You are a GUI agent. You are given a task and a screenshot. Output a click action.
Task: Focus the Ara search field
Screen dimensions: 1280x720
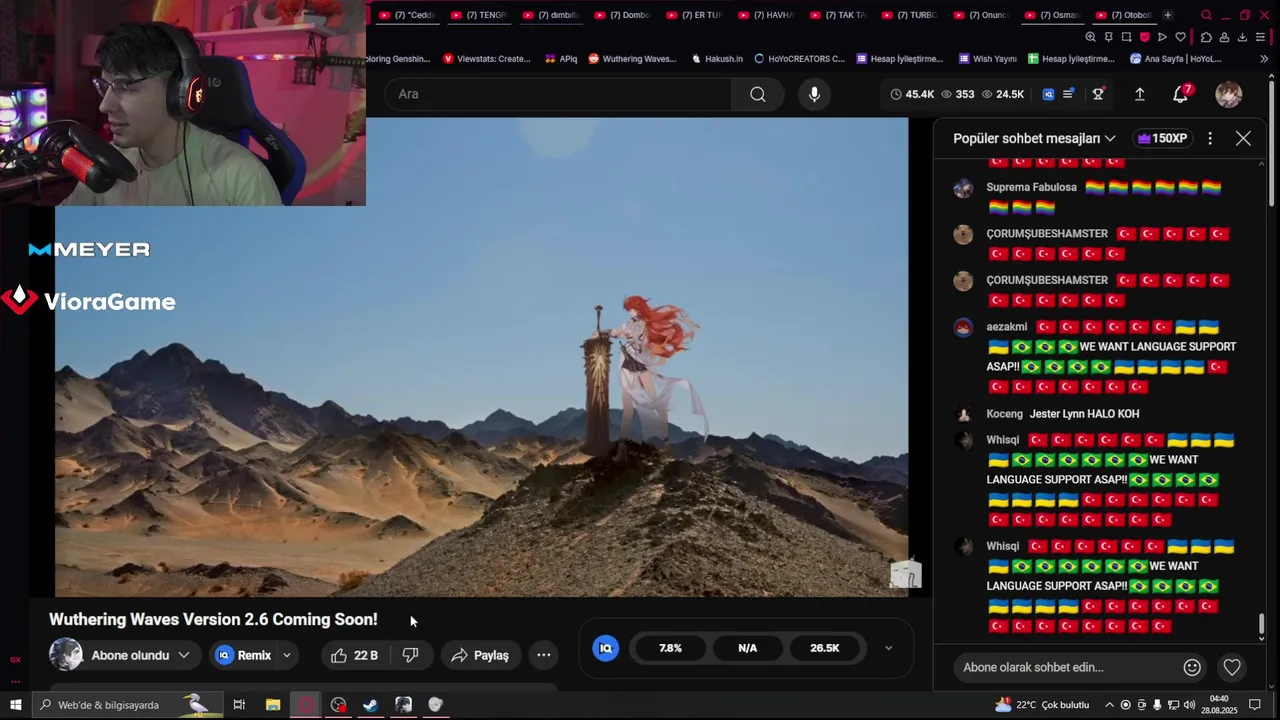[560, 94]
